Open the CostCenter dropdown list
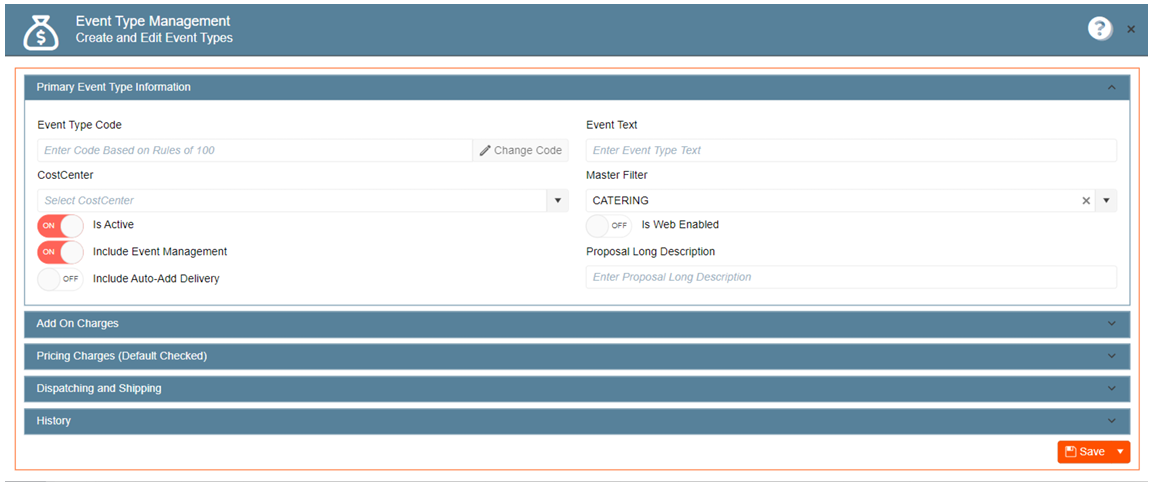The image size is (1157, 486). (x=558, y=201)
